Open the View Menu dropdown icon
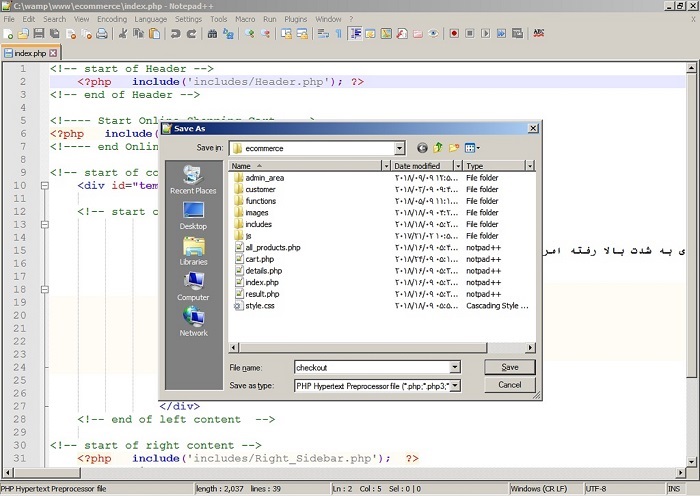700x496 pixels. click(472, 148)
